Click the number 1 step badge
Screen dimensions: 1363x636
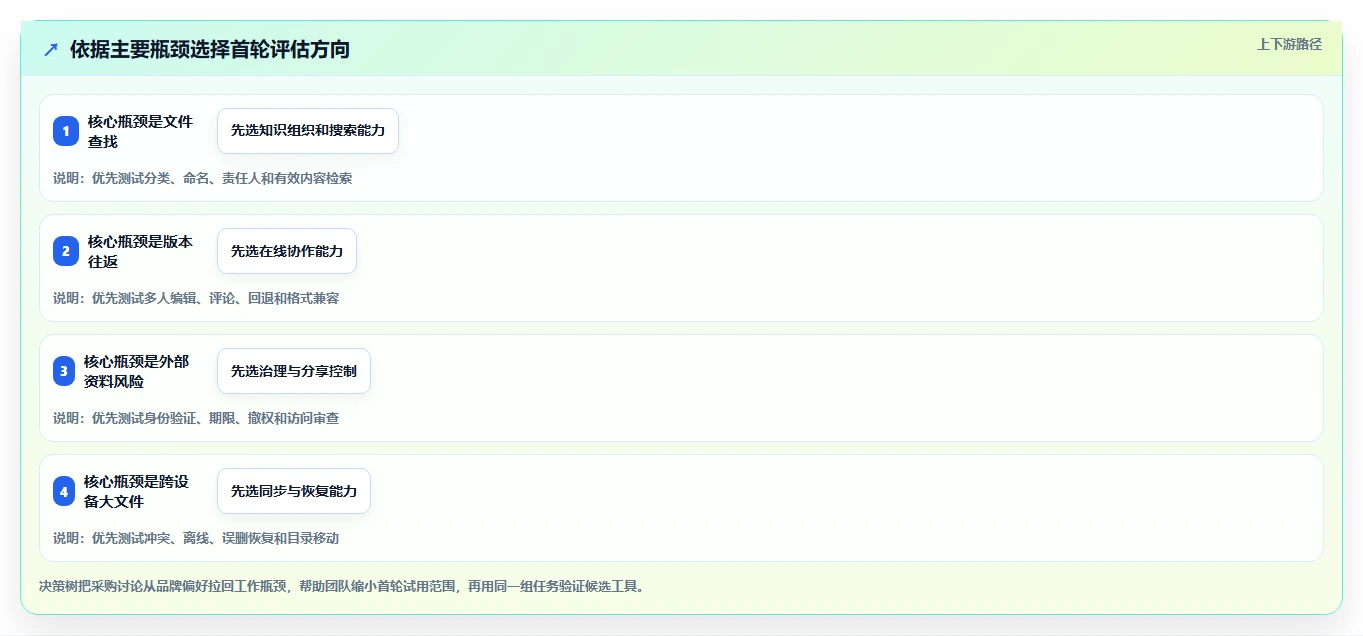tap(66, 131)
